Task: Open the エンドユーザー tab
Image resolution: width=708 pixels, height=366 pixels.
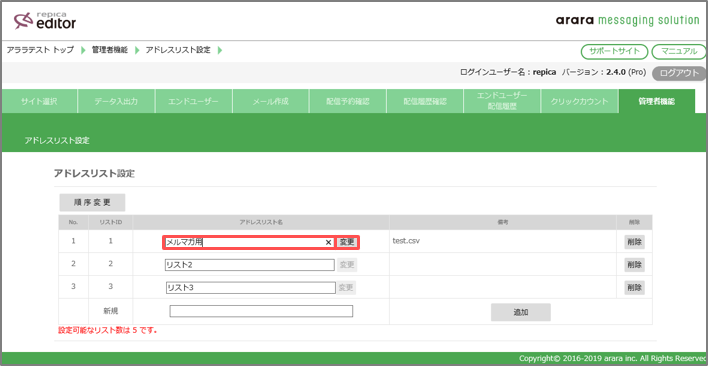Action: 193,101
